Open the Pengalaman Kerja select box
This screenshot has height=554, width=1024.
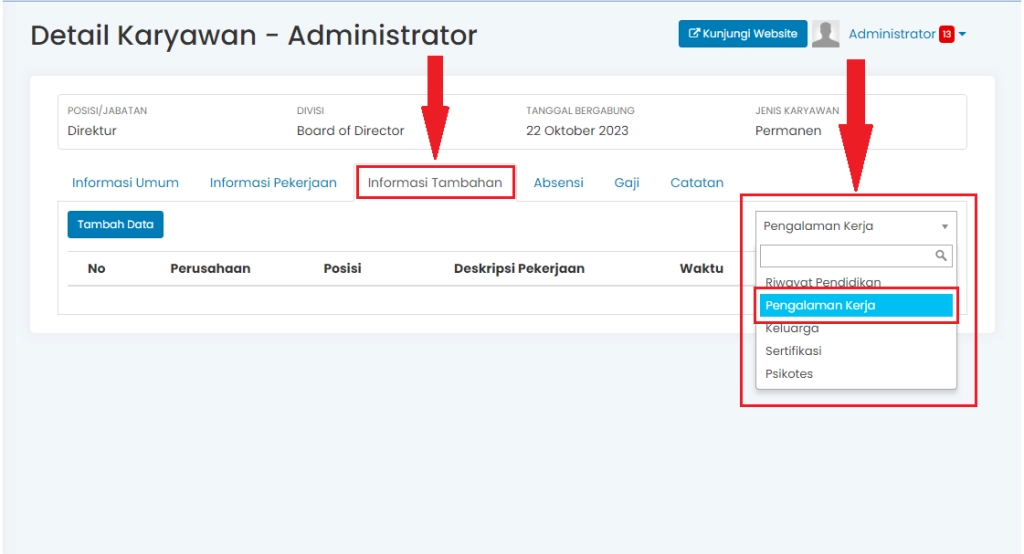(x=855, y=226)
